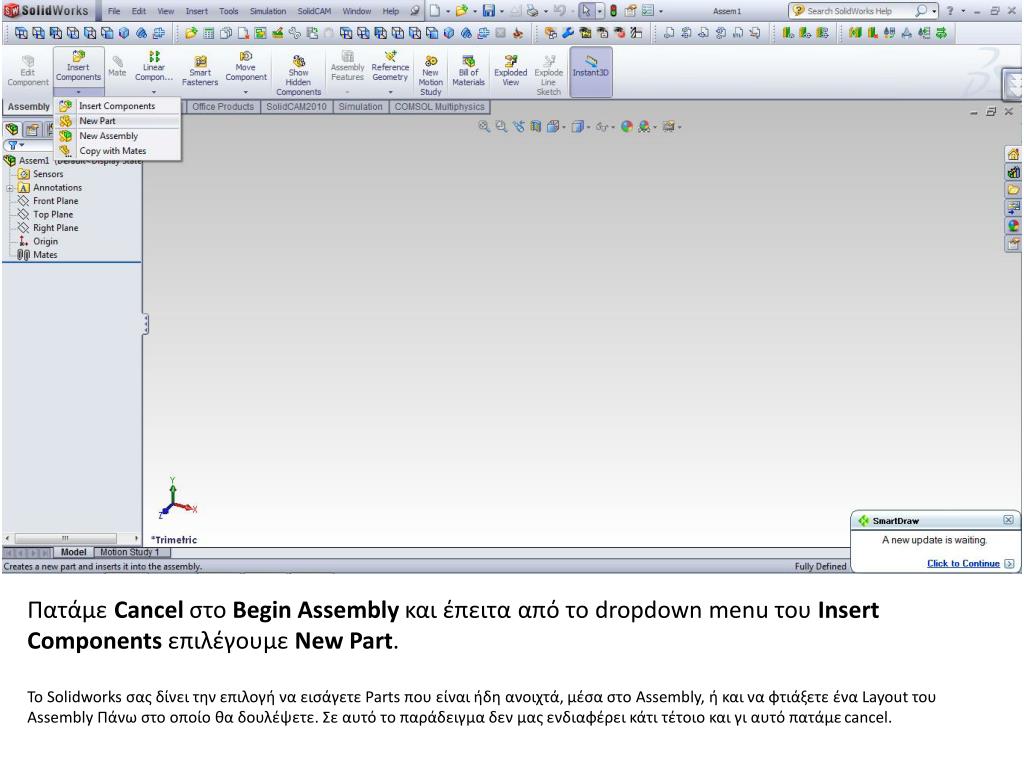Image resolution: width=1024 pixels, height=768 pixels.
Task: Switch to Motion Study 1 tab
Action: coord(129,552)
